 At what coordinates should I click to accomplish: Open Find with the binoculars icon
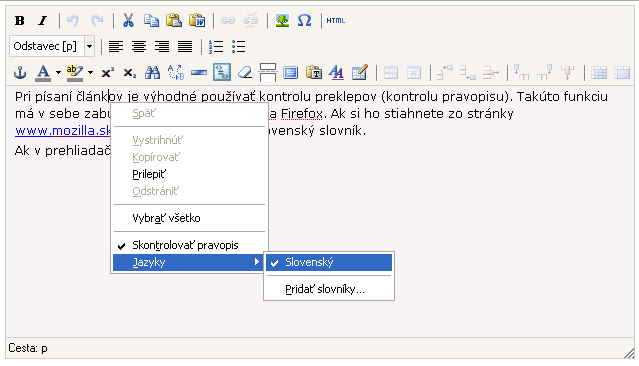153,73
